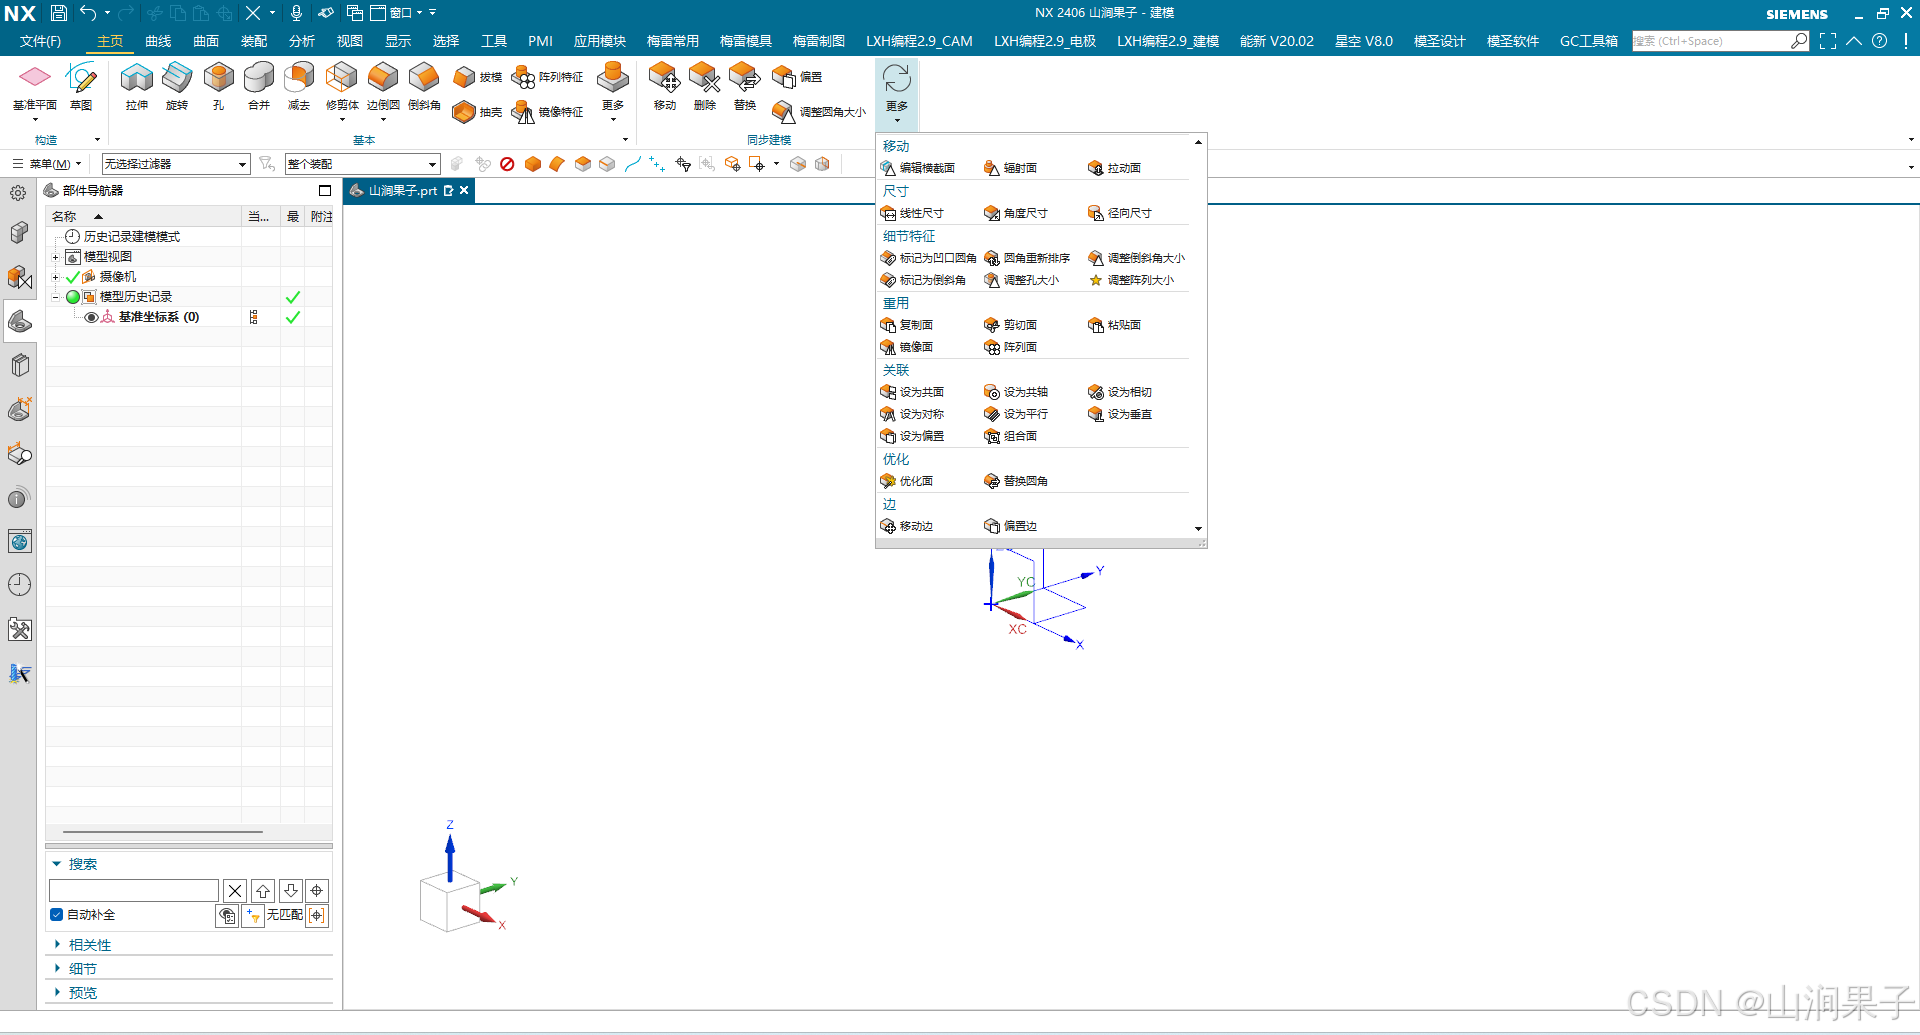
Task: Click the Save icon in title bar
Action: click(58, 13)
